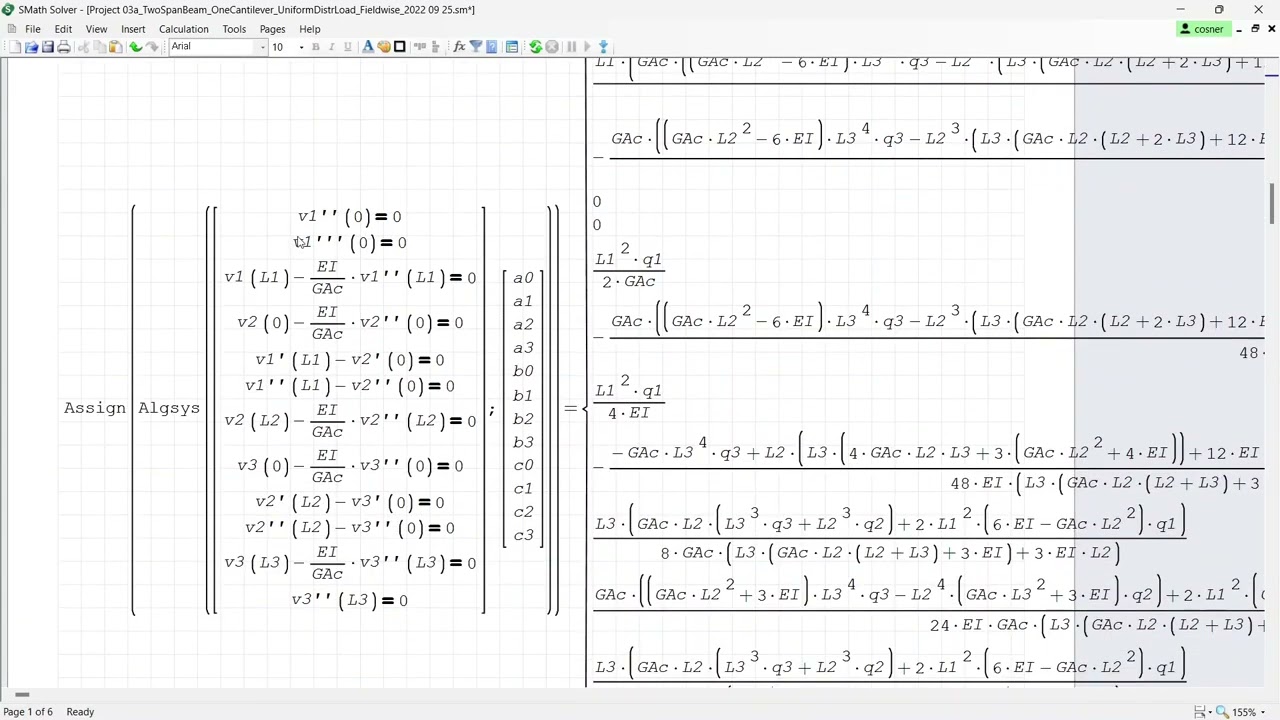The image size is (1280, 720).
Task: Open the Calculation menu
Action: 184,29
